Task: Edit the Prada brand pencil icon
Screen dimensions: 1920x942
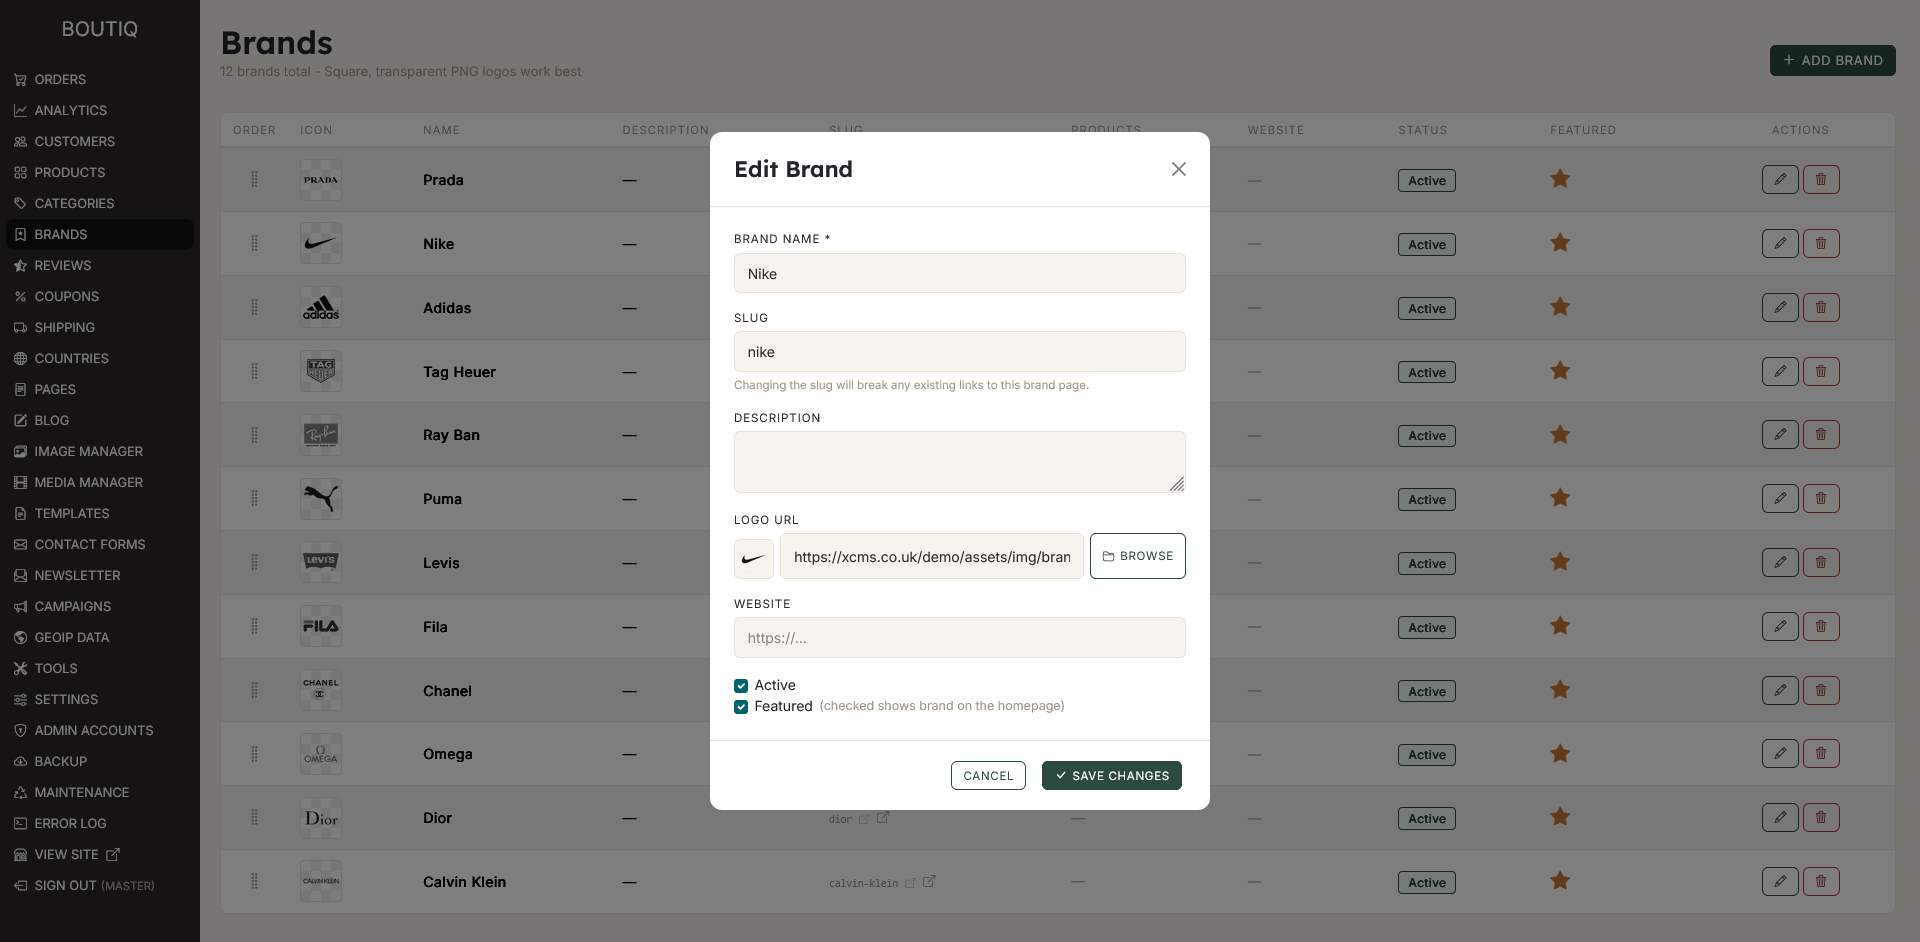Action: [x=1780, y=180]
